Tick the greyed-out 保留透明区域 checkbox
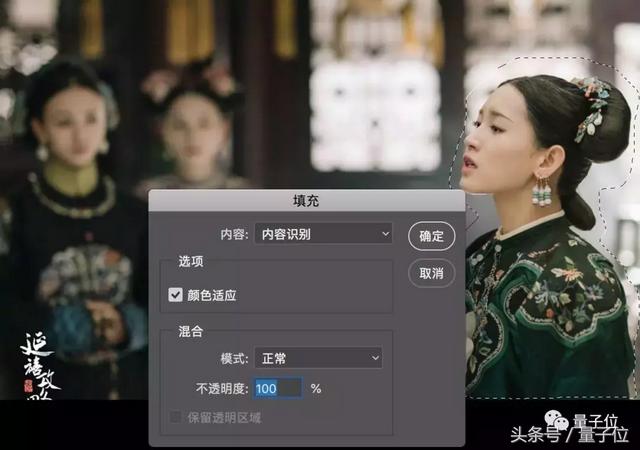640x450 pixels. coord(175,417)
